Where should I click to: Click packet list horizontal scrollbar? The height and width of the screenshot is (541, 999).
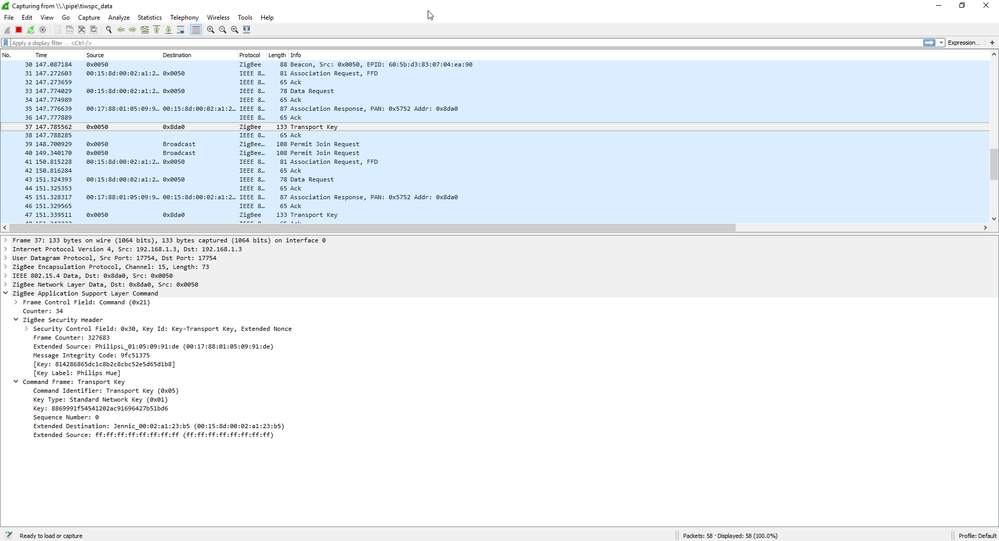tap(371, 227)
